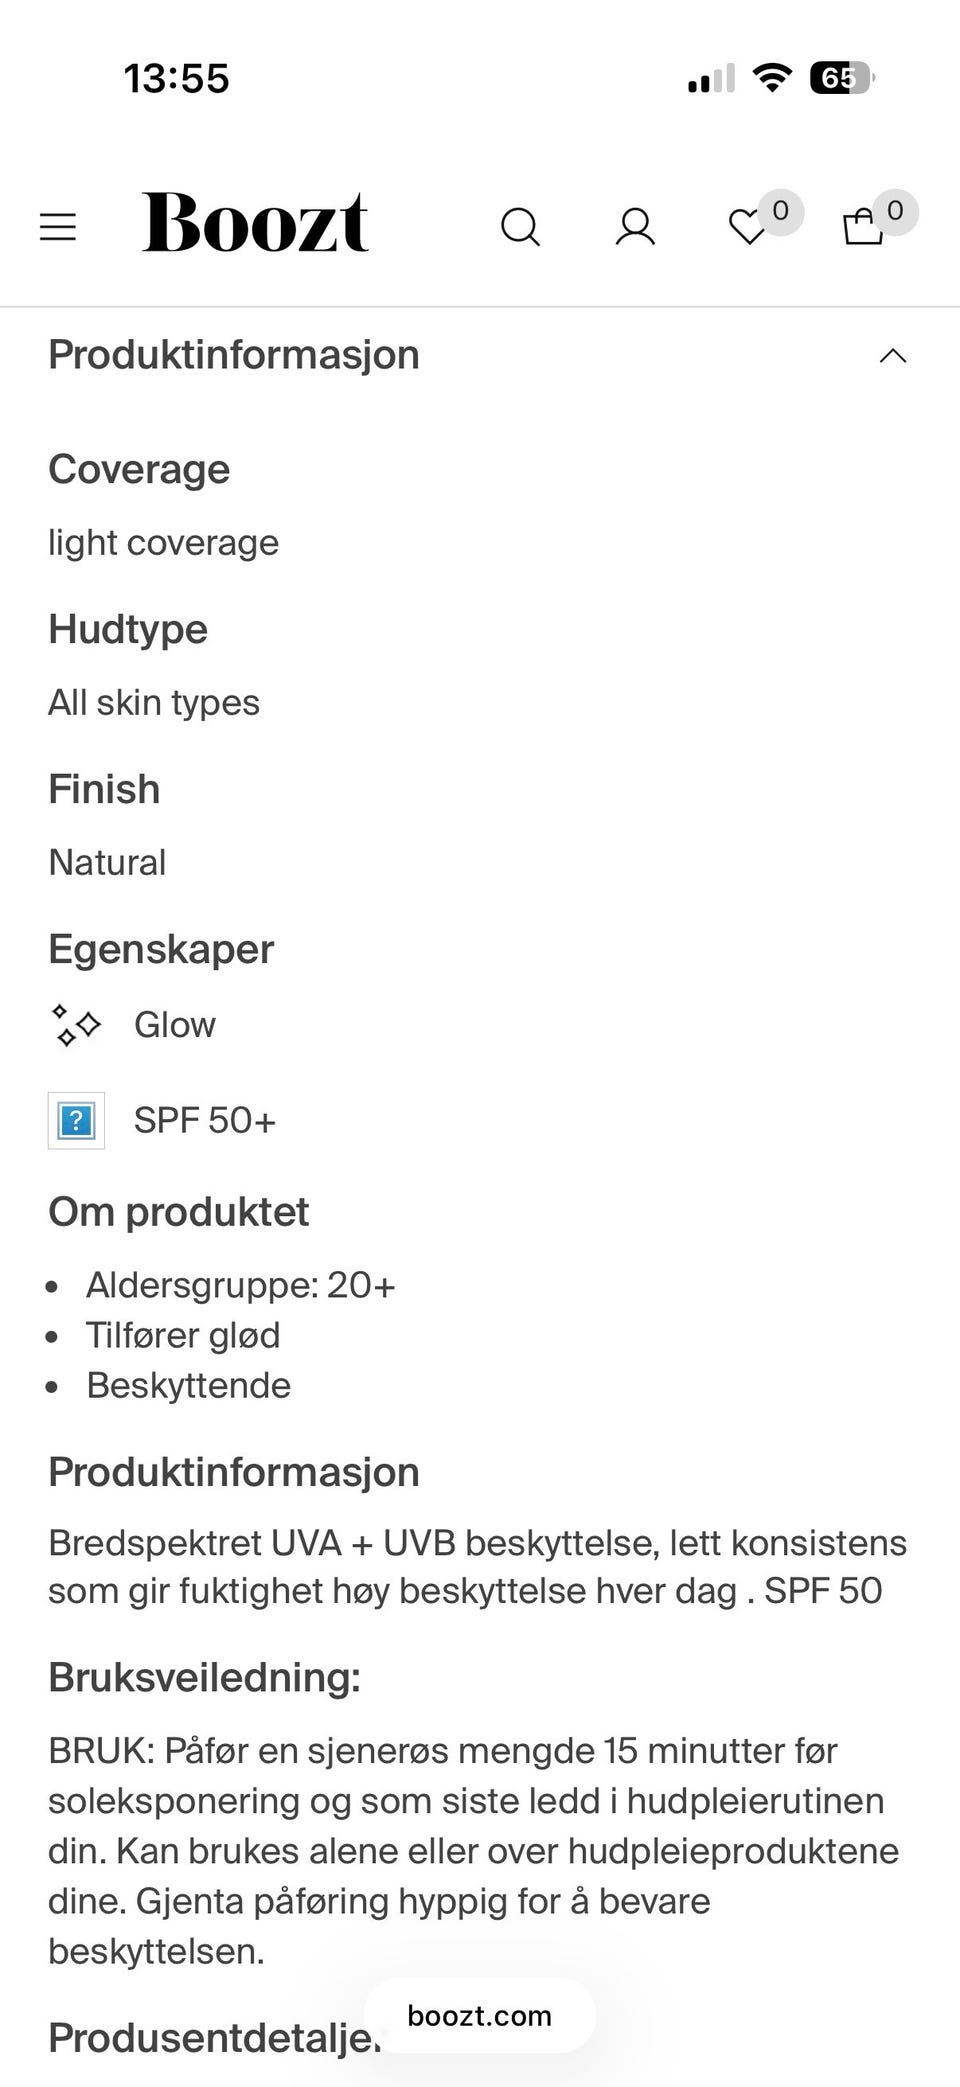Viewport: 960px width, 2087px height.
Task: Click the Glow sparkle icon
Action: pyautogui.click(x=76, y=1025)
